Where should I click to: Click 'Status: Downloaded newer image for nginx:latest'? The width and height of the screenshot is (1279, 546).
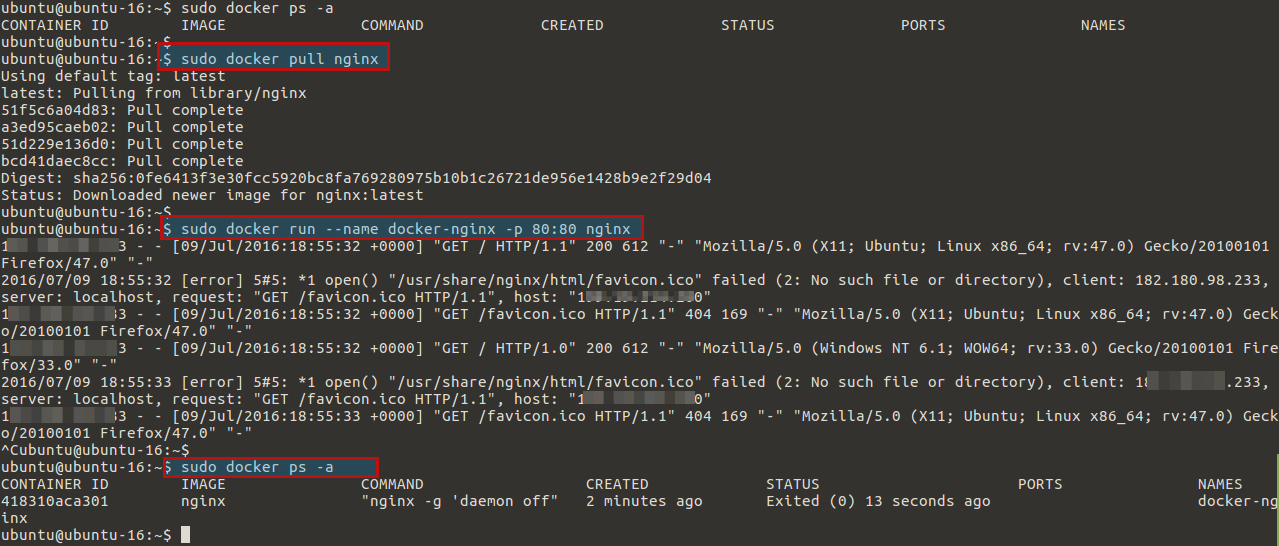click(212, 195)
